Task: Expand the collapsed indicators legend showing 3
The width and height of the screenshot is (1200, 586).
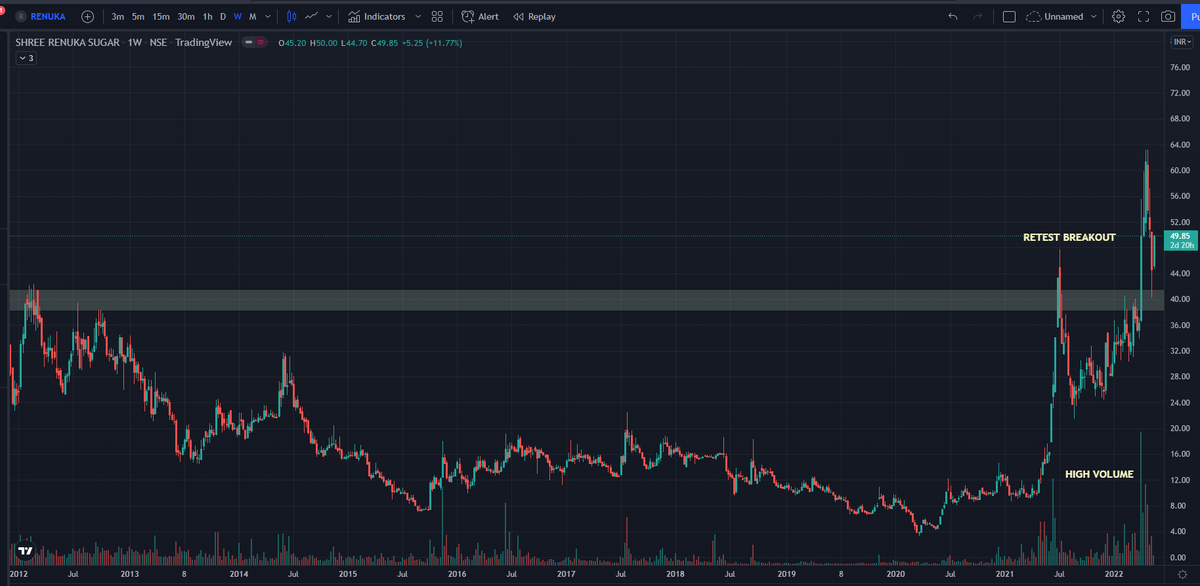Action: point(25,58)
